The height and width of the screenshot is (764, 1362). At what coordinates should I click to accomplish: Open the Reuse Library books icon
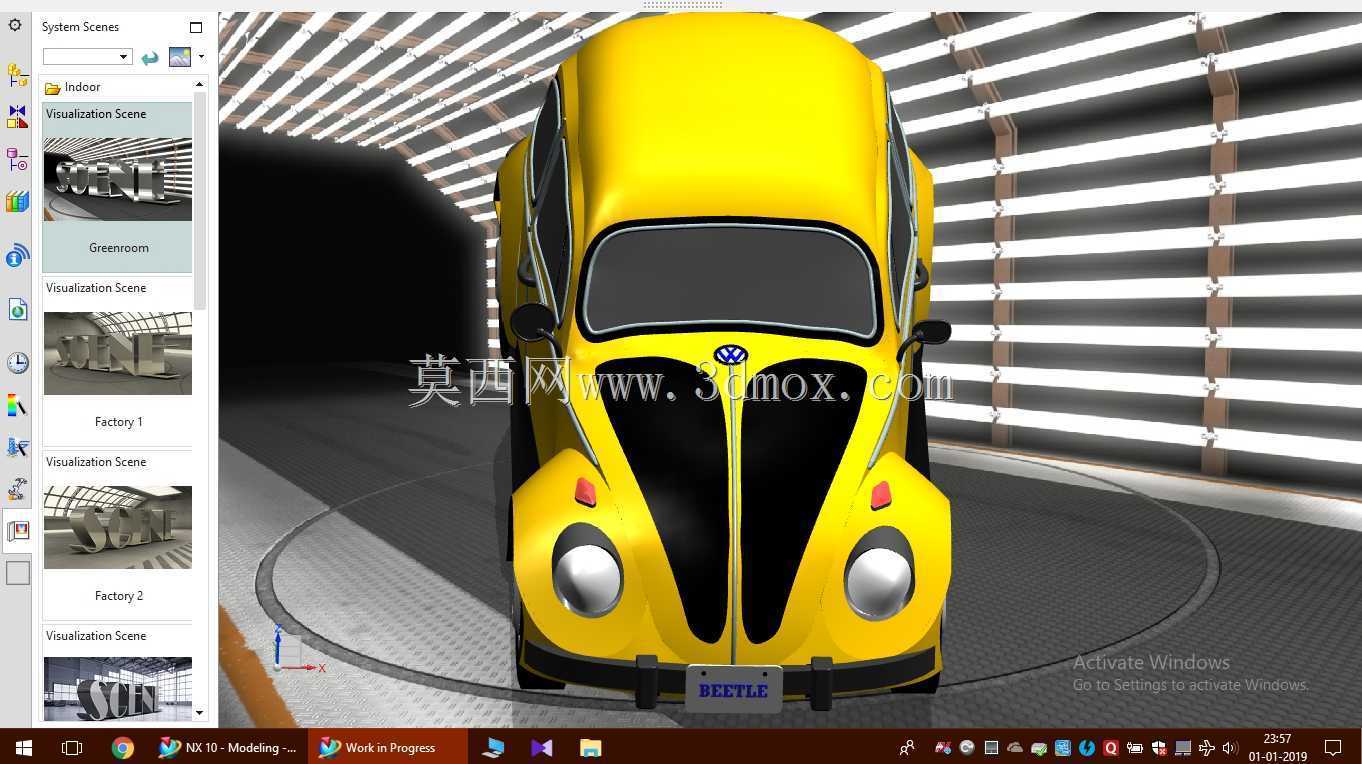(x=17, y=202)
